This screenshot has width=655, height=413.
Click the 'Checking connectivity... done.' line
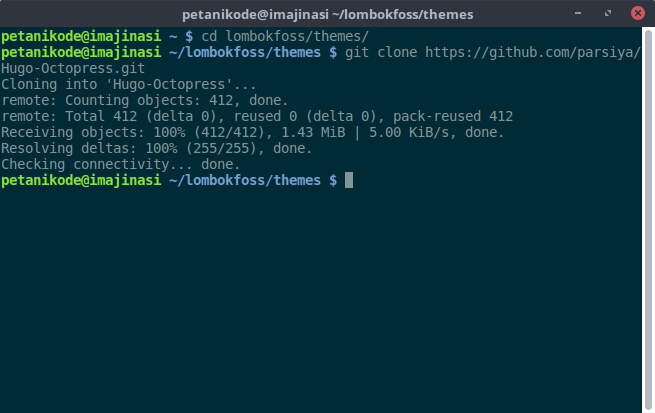[x=121, y=164]
